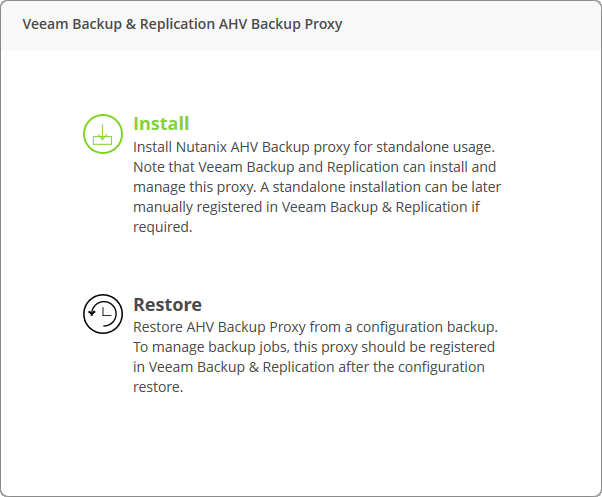
Task: Click the line starting 'Note that Veeam Backup'
Action: point(314,166)
